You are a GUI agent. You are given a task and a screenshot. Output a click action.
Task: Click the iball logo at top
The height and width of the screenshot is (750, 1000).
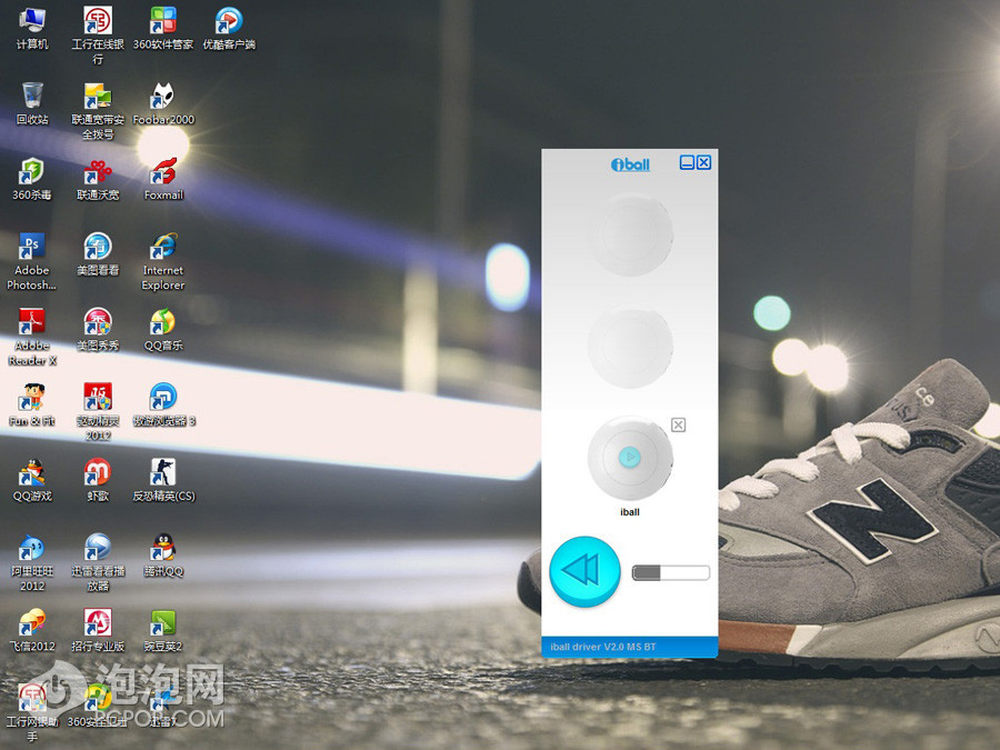pyautogui.click(x=630, y=165)
